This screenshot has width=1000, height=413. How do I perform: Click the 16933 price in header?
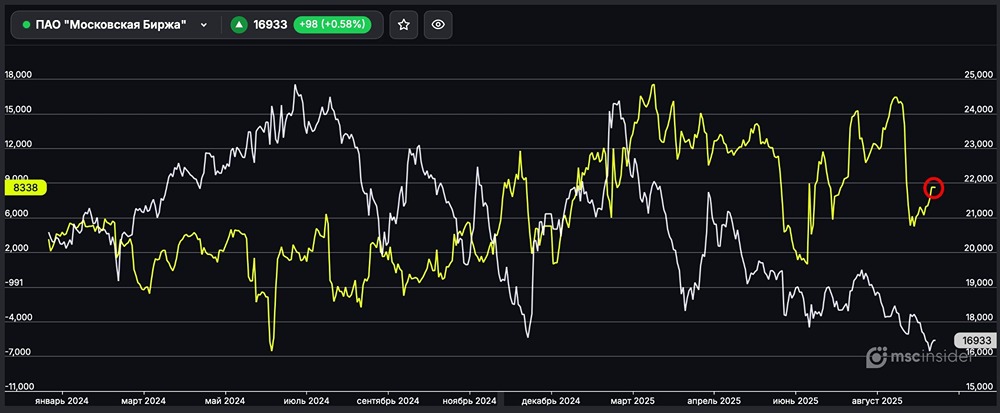click(x=271, y=25)
